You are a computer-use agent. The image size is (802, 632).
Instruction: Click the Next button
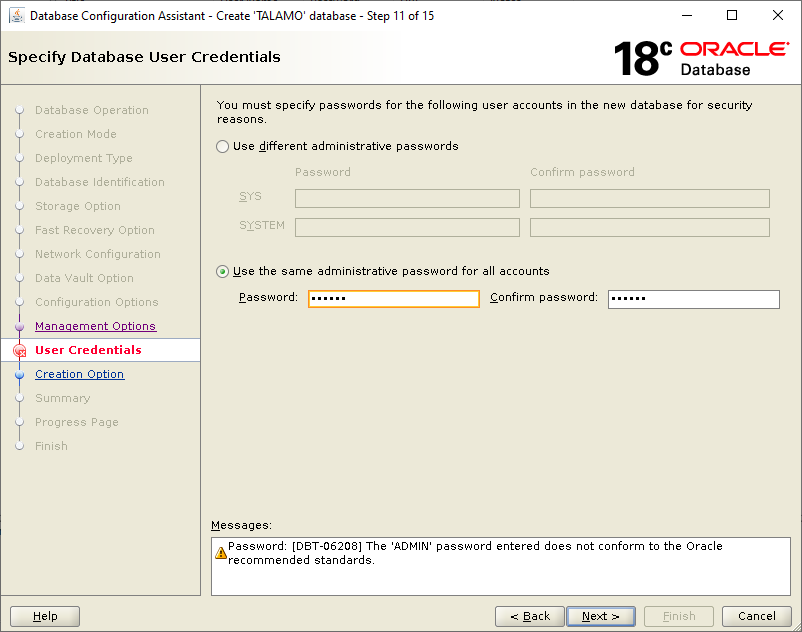601,616
